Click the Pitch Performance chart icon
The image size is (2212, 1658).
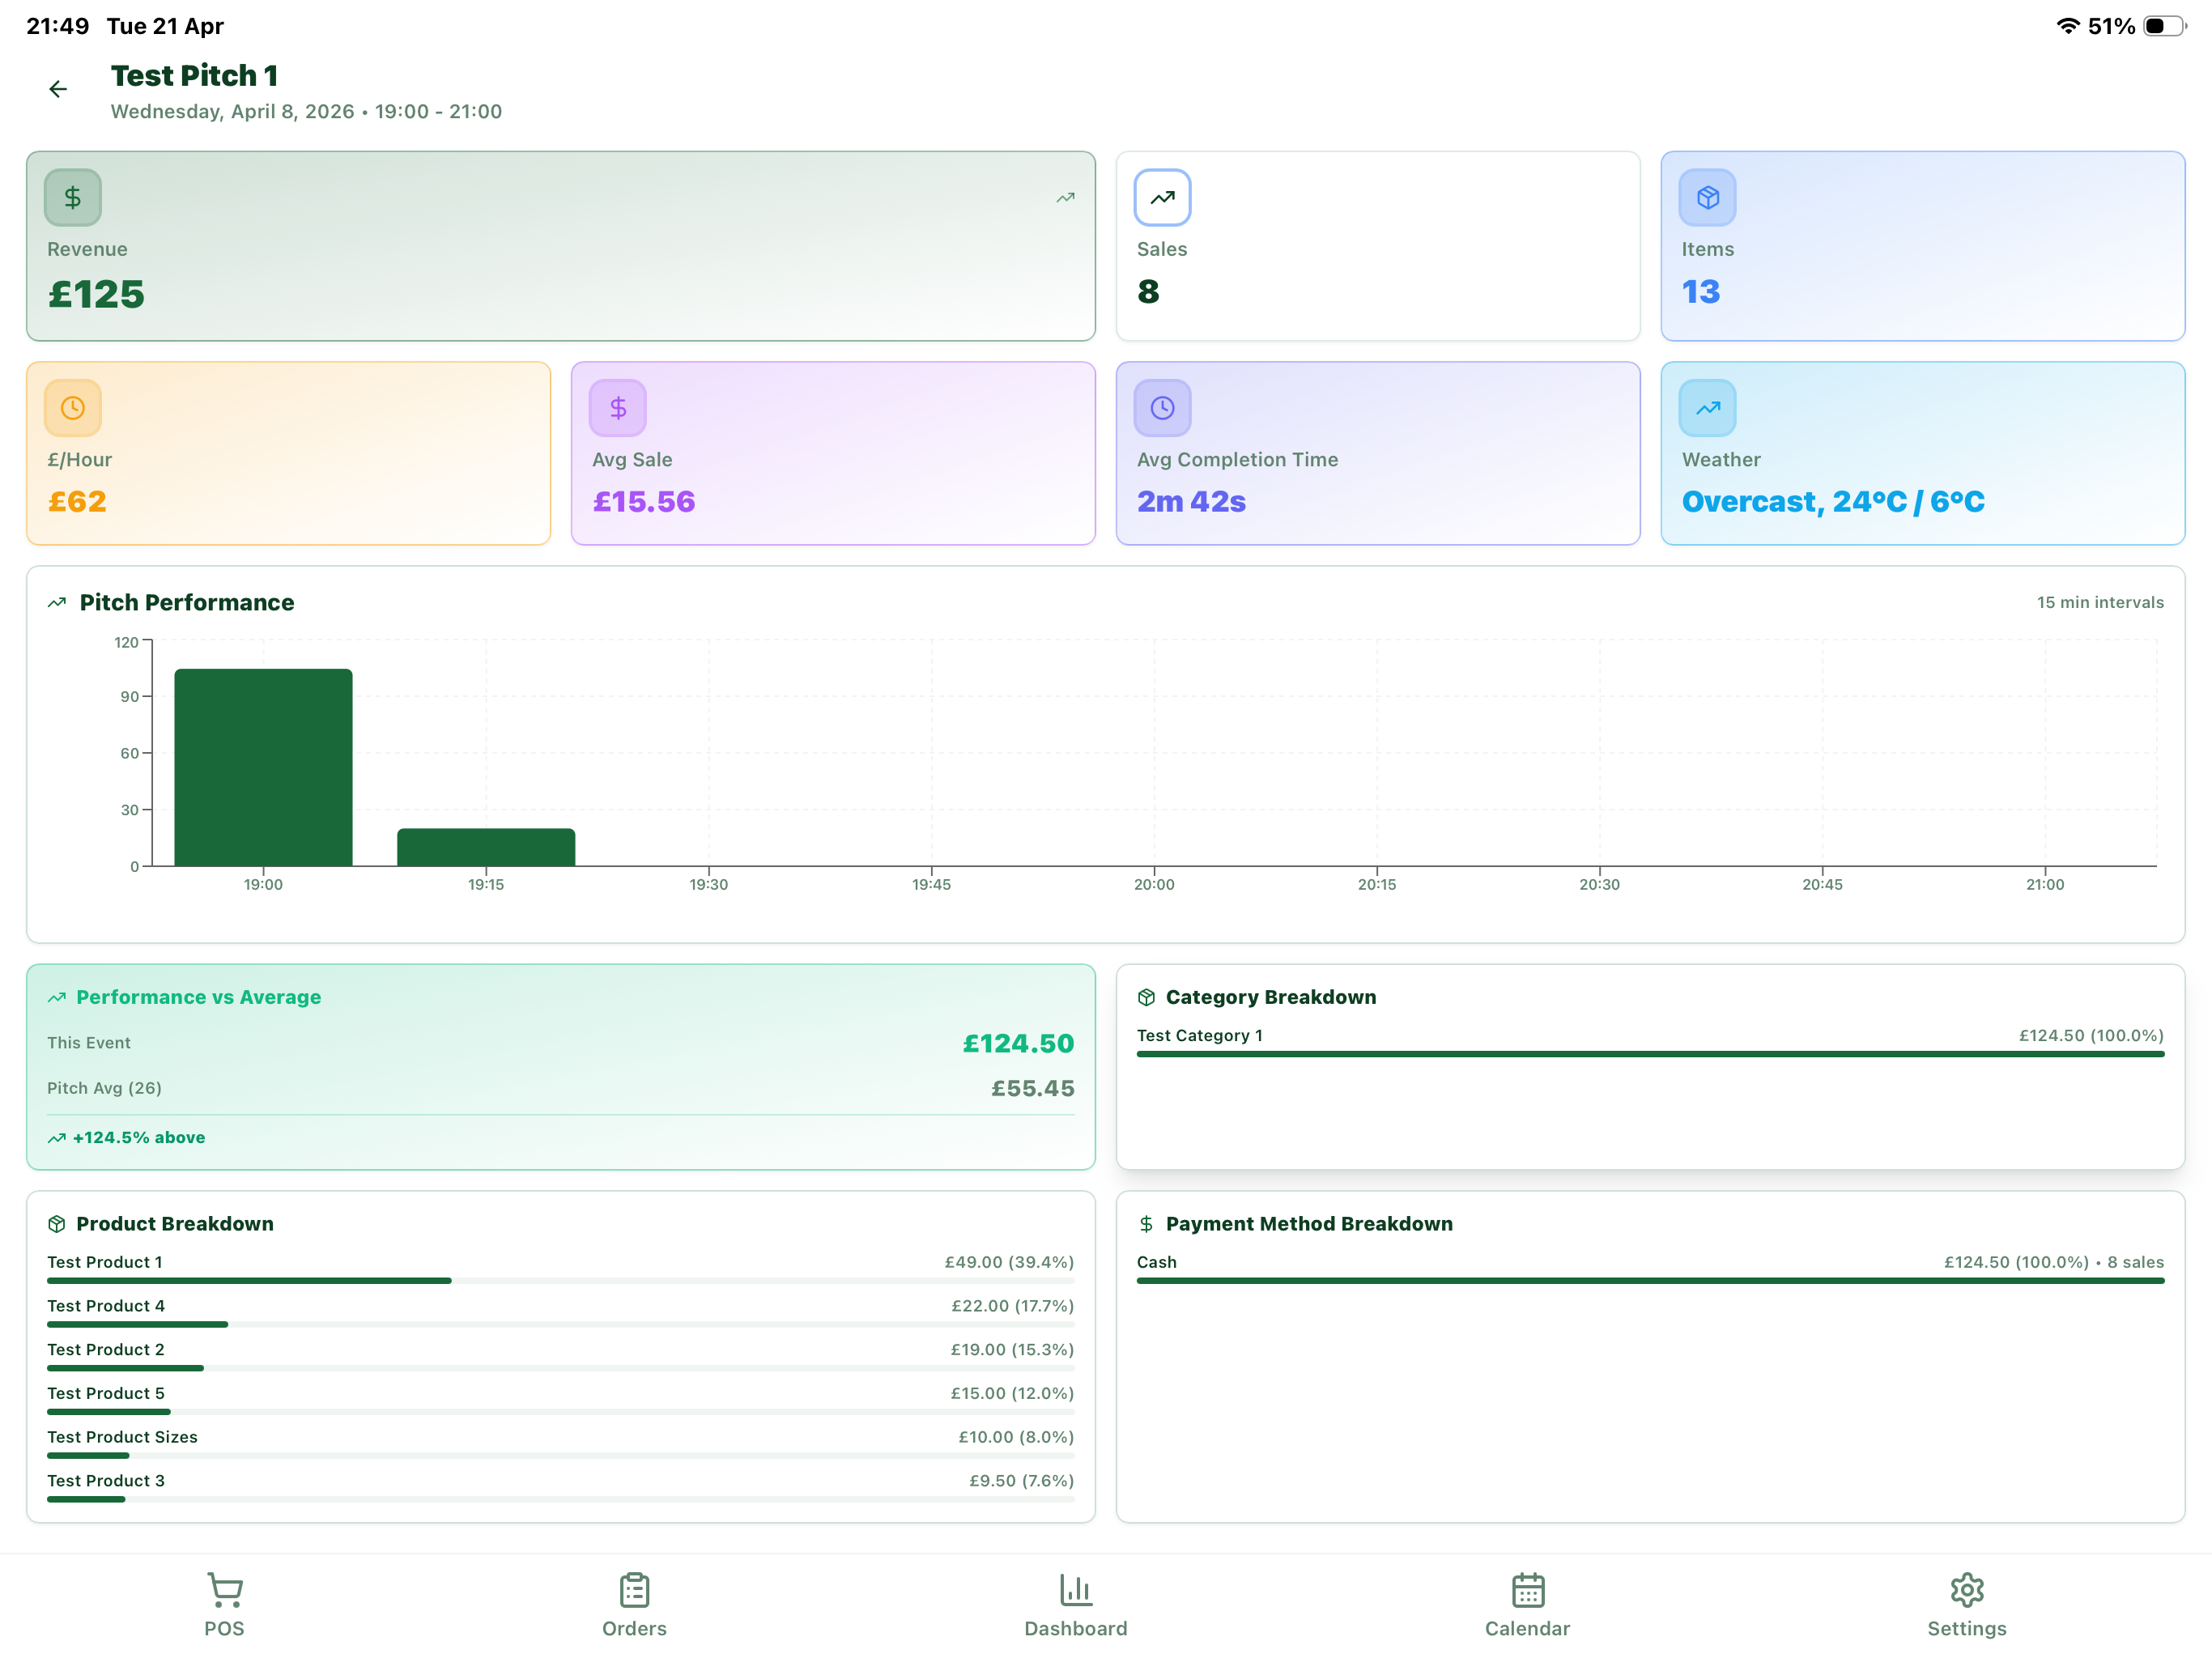coord(57,602)
